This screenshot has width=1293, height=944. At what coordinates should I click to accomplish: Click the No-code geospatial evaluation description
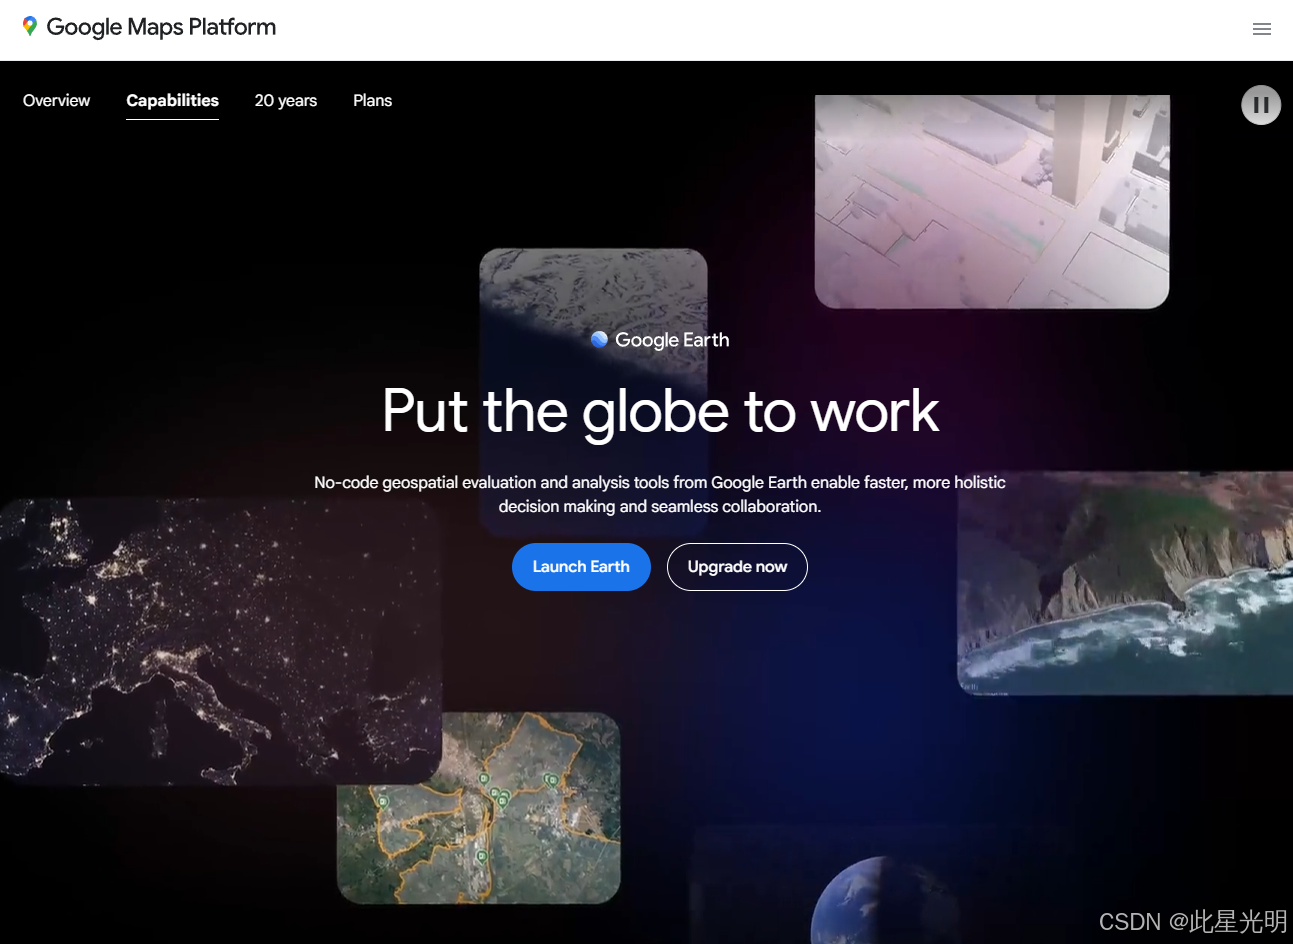pyautogui.click(x=660, y=494)
